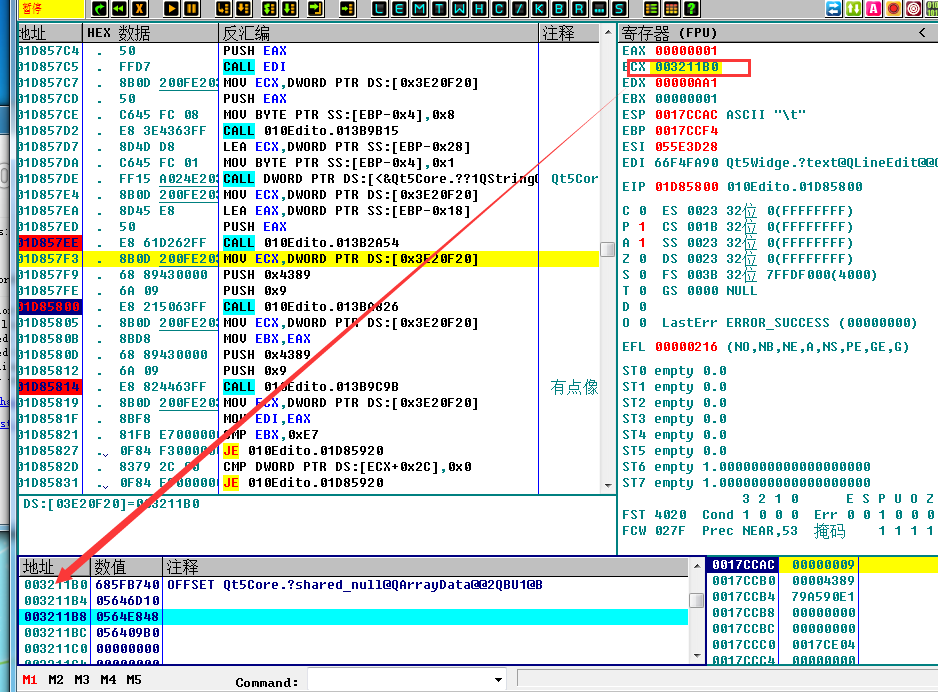Click the EAX register value 00000001
938x692 pixels.
point(686,51)
